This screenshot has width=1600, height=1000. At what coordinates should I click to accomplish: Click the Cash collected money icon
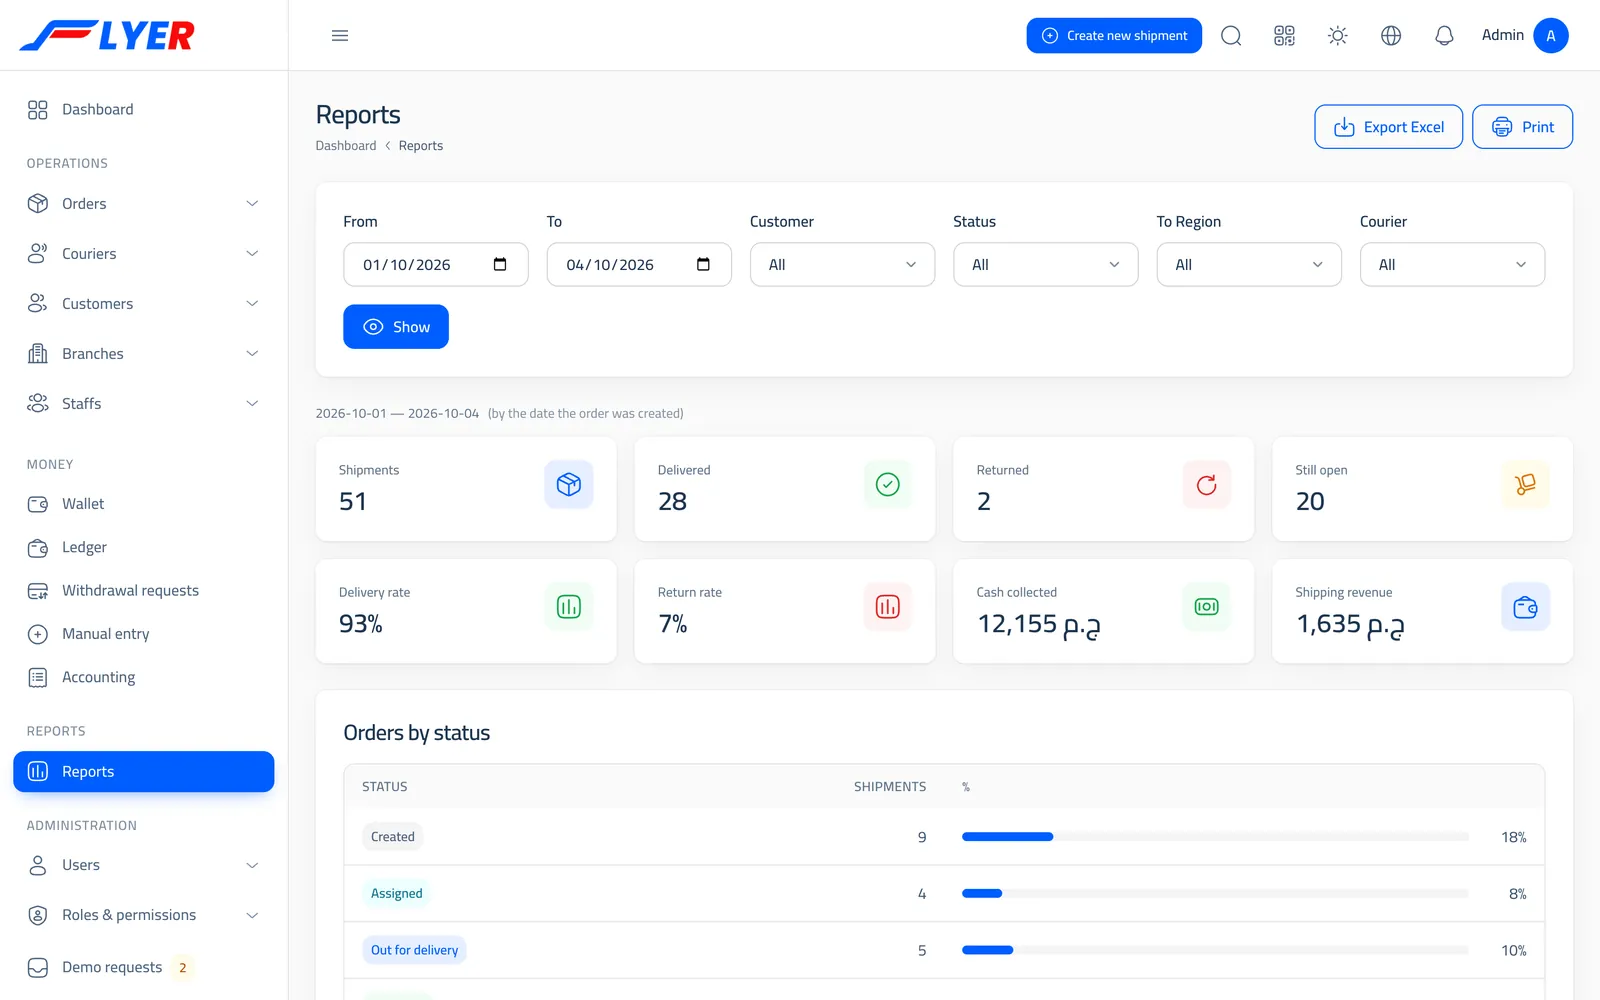[x=1206, y=607]
